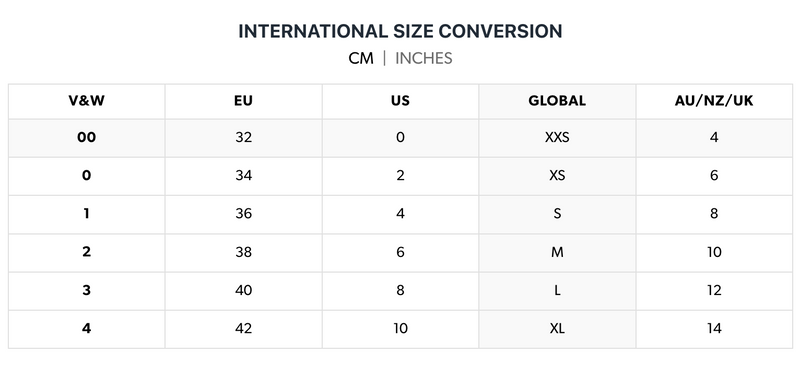Click the International Size Conversion heading
This screenshot has width=800, height=376.
(x=401, y=31)
